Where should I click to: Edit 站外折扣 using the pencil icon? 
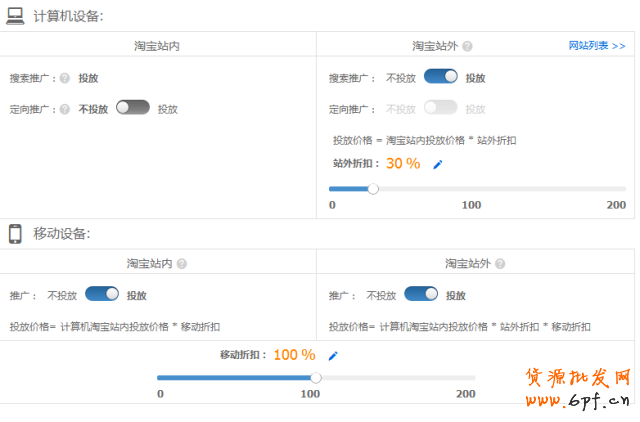[x=437, y=165]
